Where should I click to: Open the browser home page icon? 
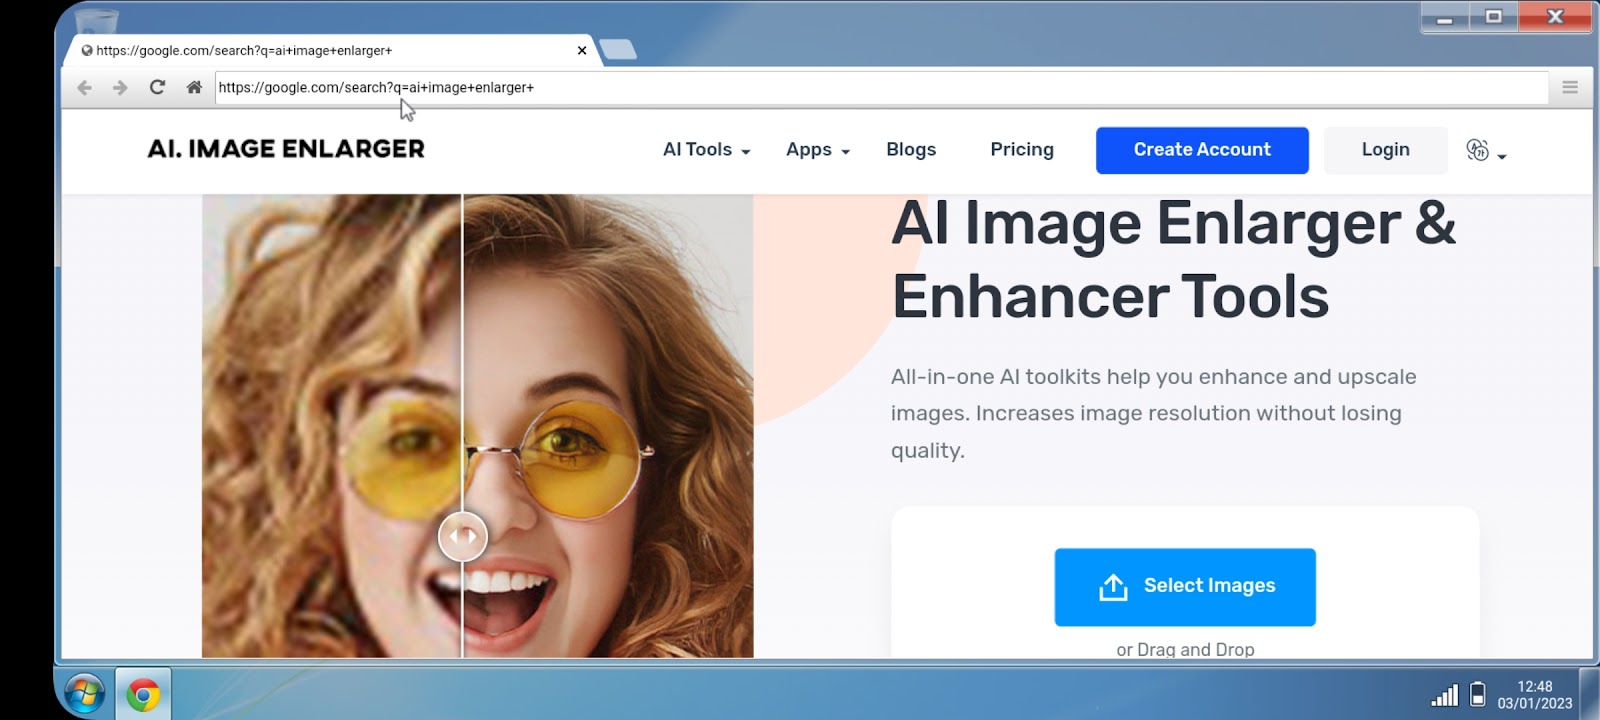click(x=194, y=87)
